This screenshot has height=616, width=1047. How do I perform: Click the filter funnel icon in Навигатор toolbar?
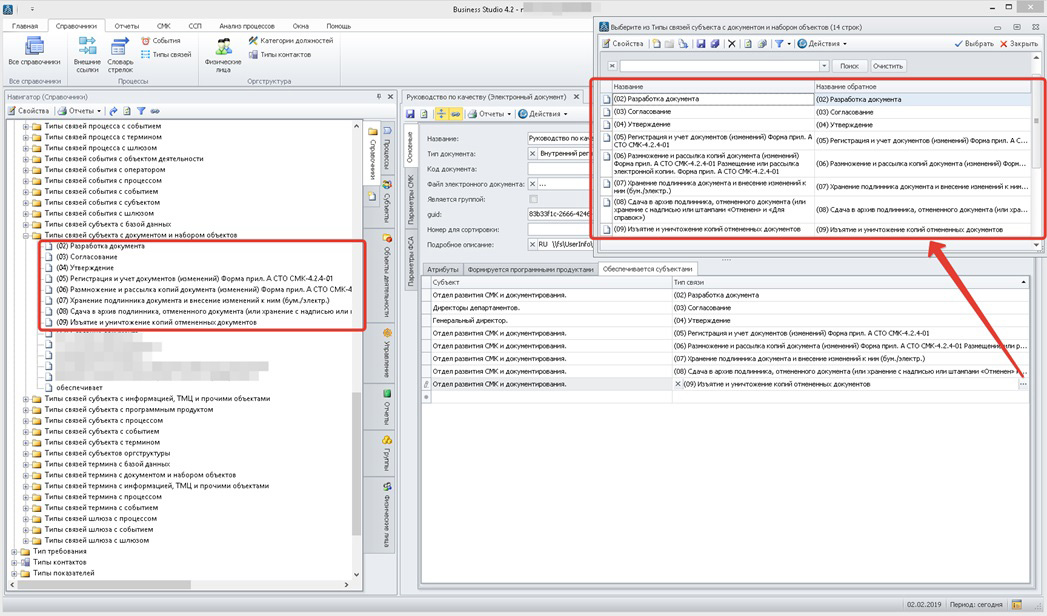click(x=141, y=111)
